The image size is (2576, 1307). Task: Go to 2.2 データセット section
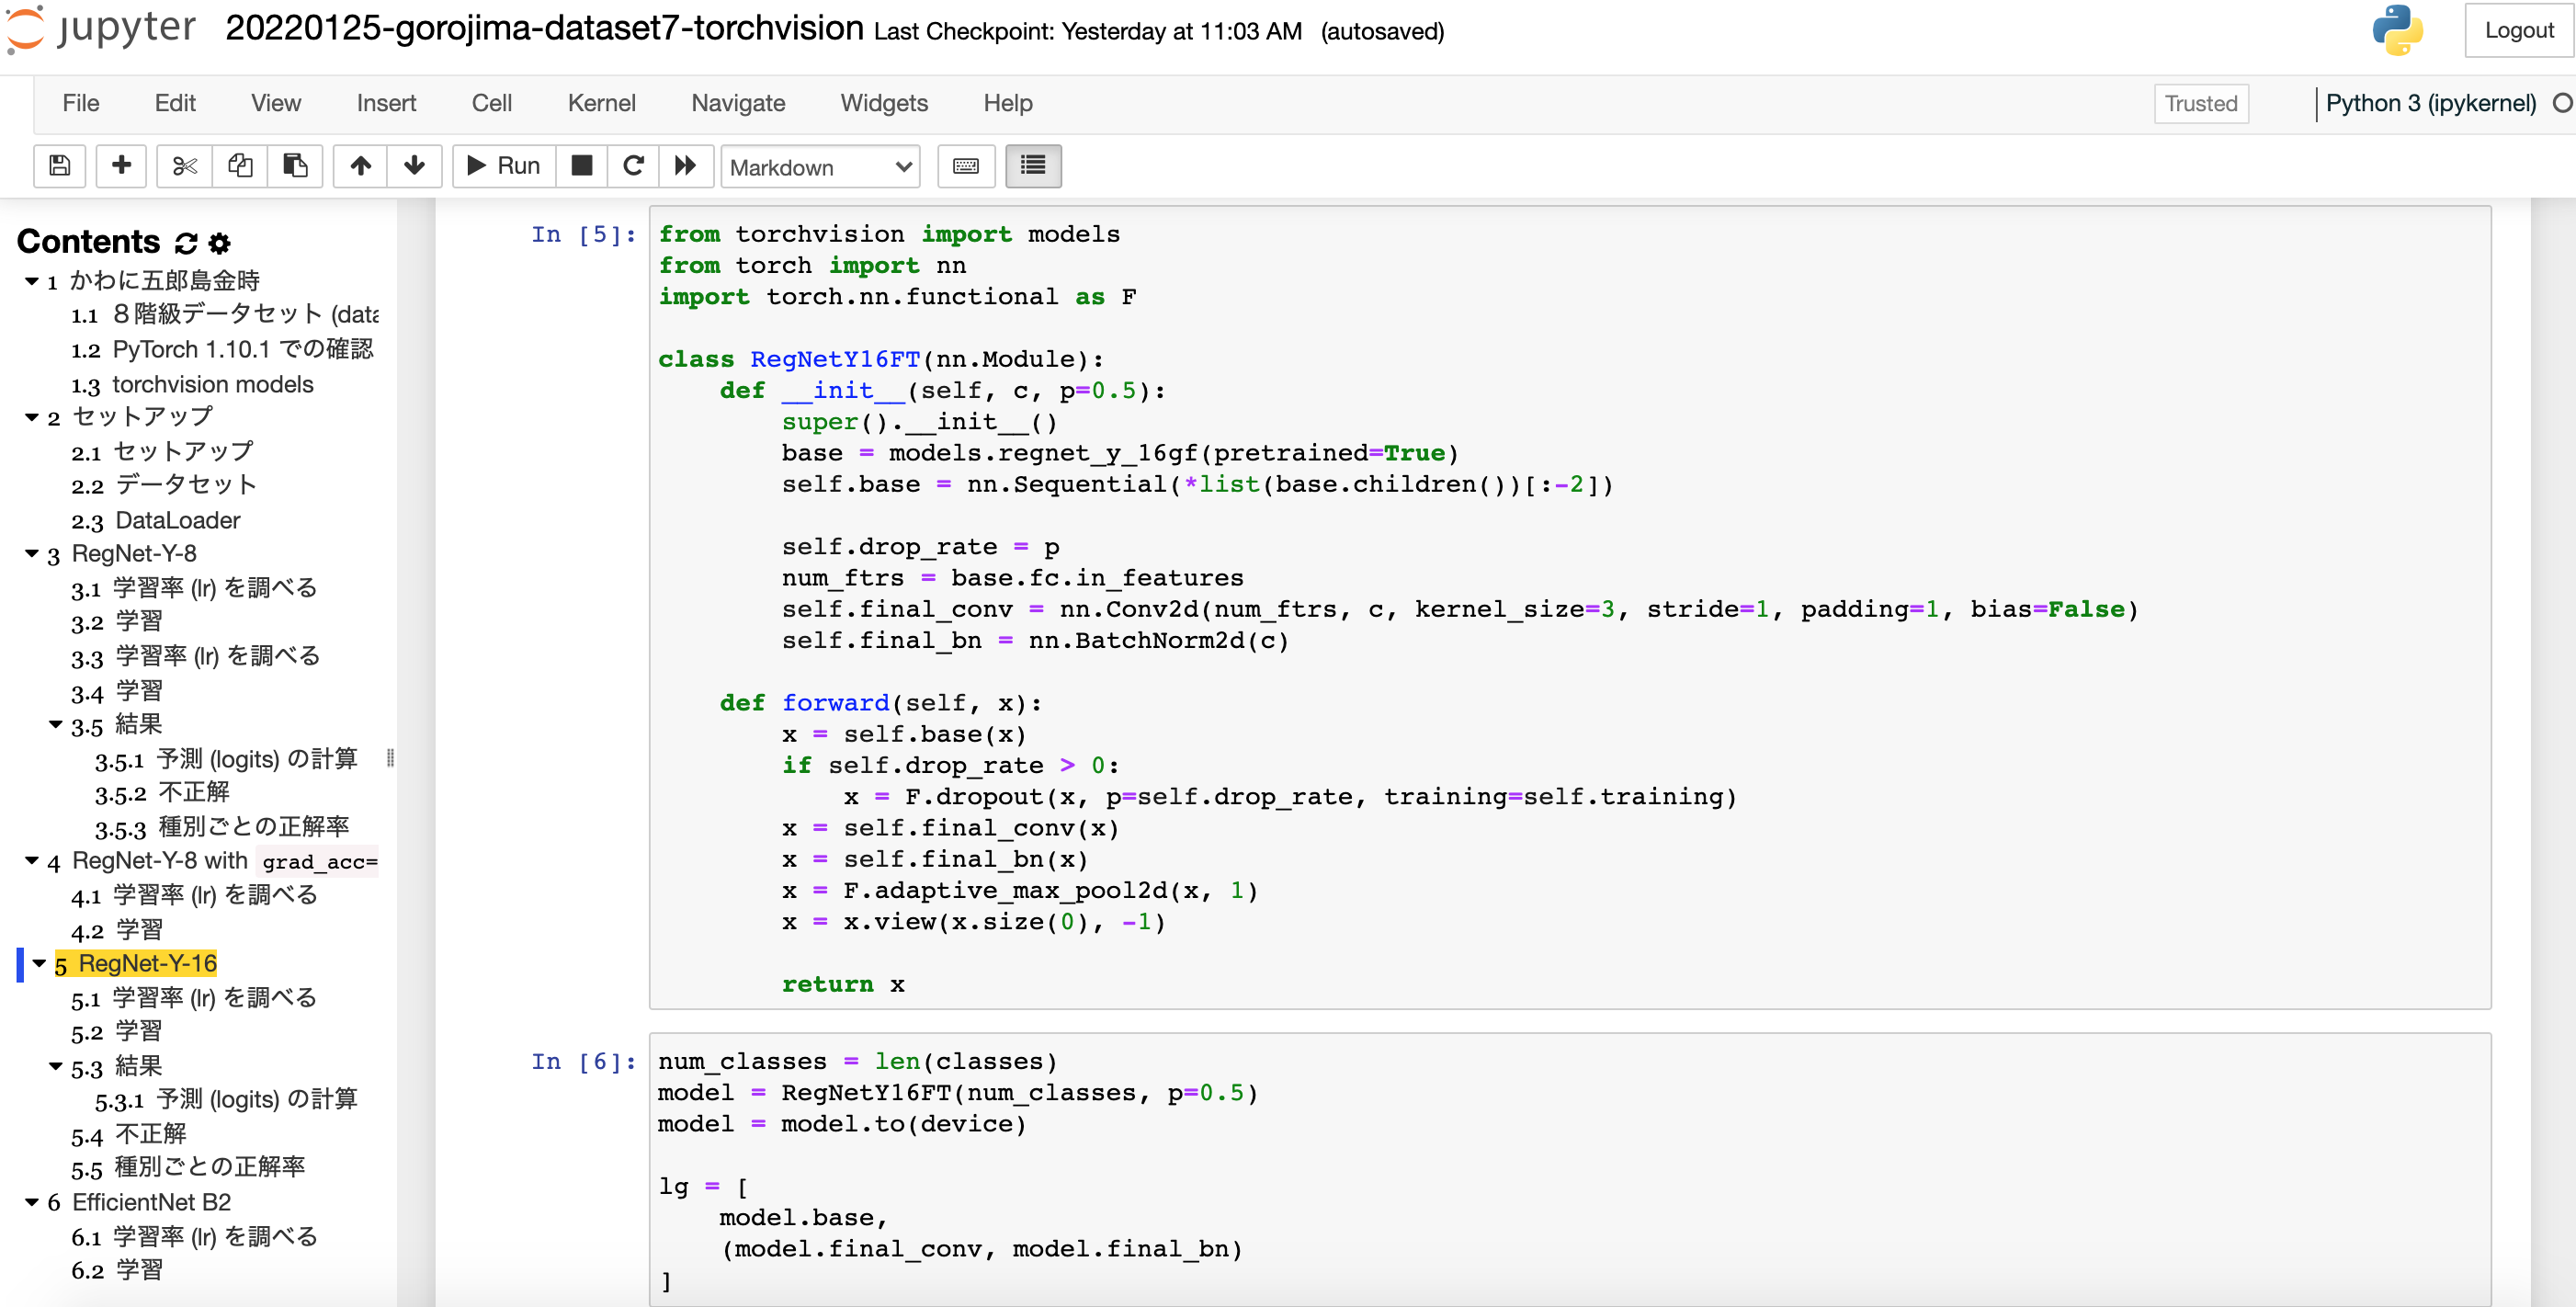pos(164,485)
